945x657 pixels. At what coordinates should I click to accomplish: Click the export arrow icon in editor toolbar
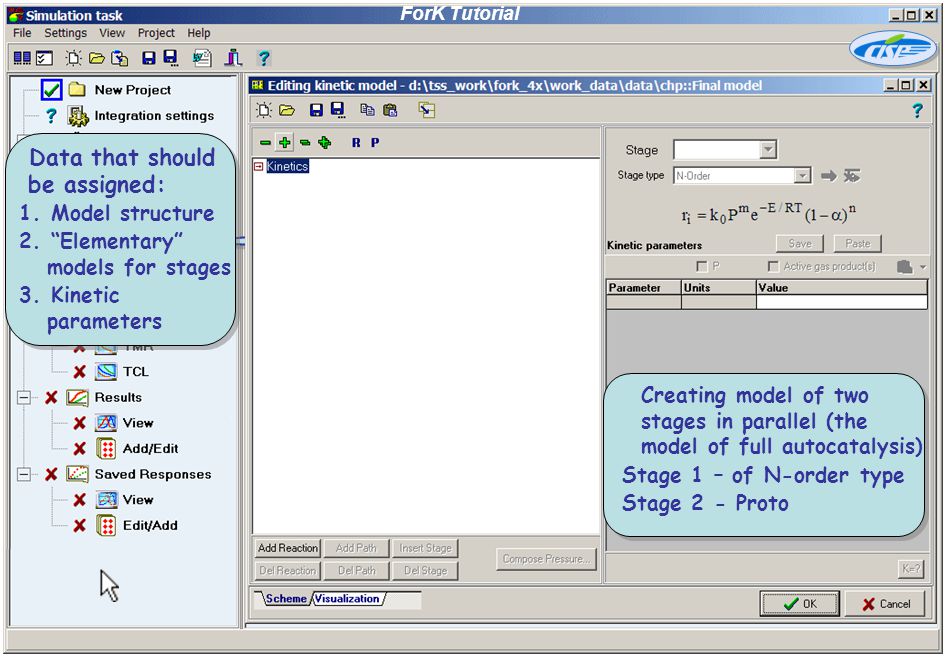427,110
